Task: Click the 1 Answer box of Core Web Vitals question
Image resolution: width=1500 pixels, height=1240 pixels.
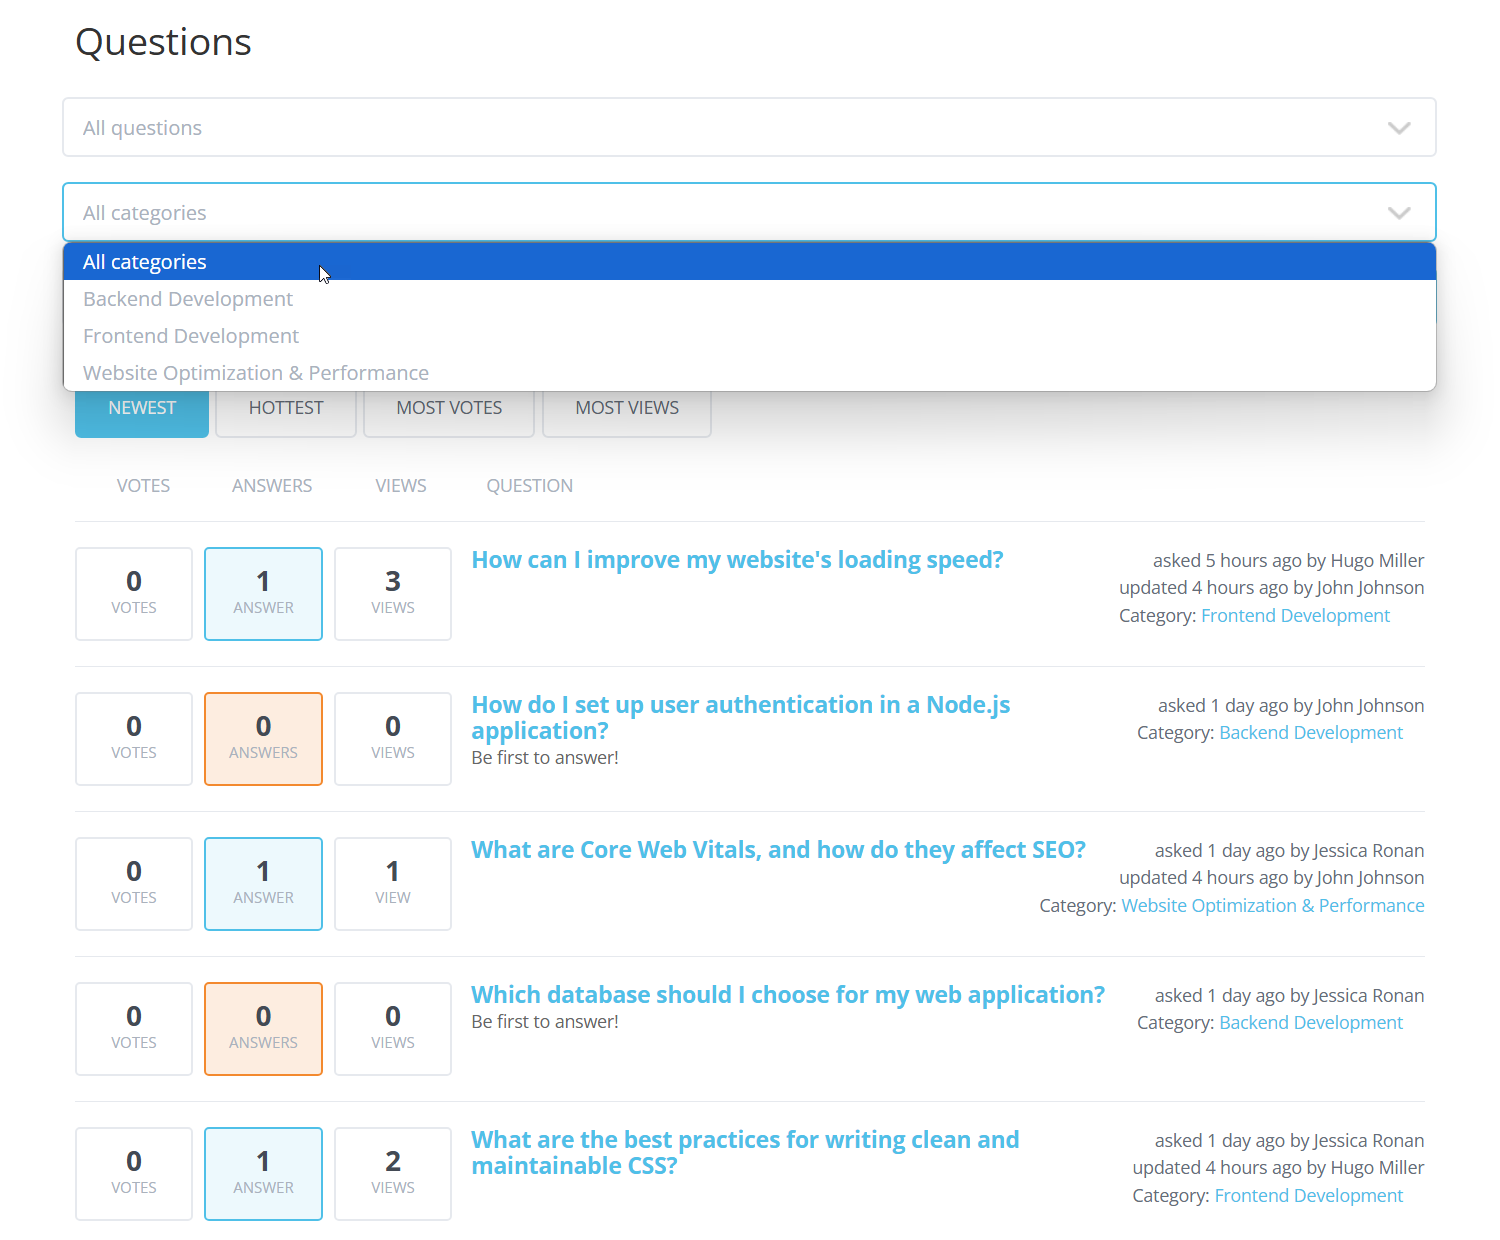Action: [x=263, y=884]
